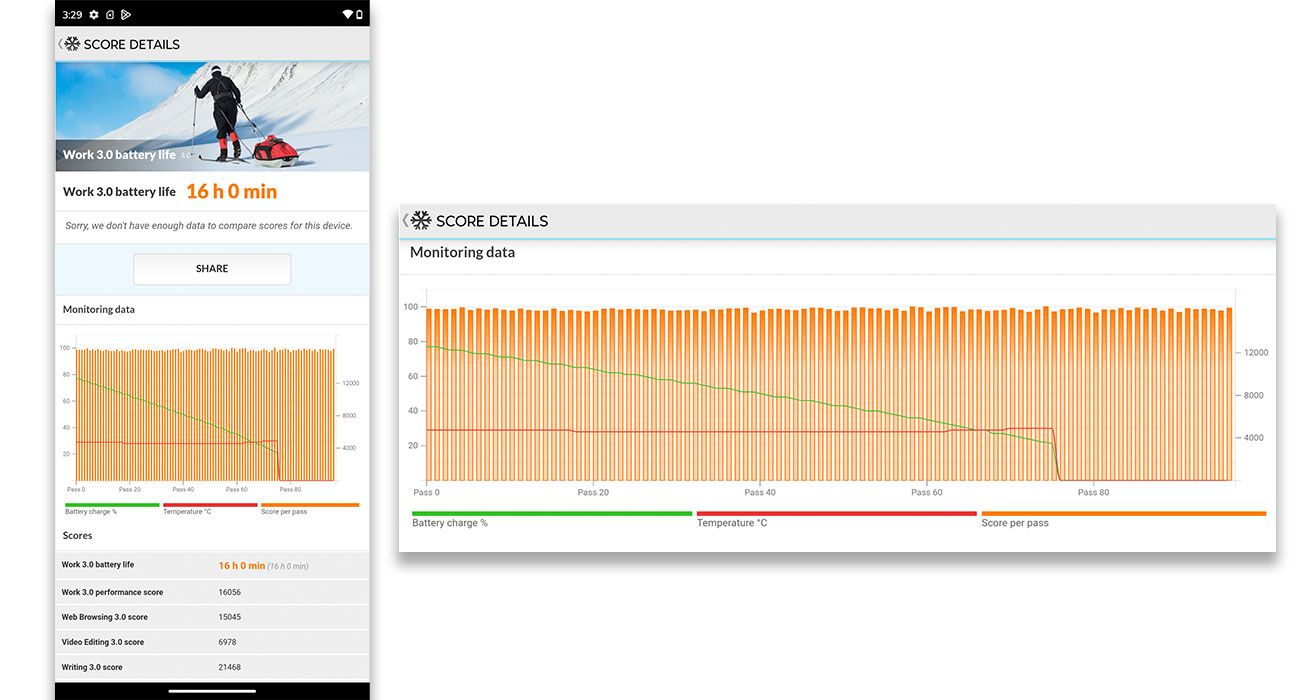1300x700 pixels.
Task: Select the 'Work 3.0 performance score' row label
Action: pos(112,592)
